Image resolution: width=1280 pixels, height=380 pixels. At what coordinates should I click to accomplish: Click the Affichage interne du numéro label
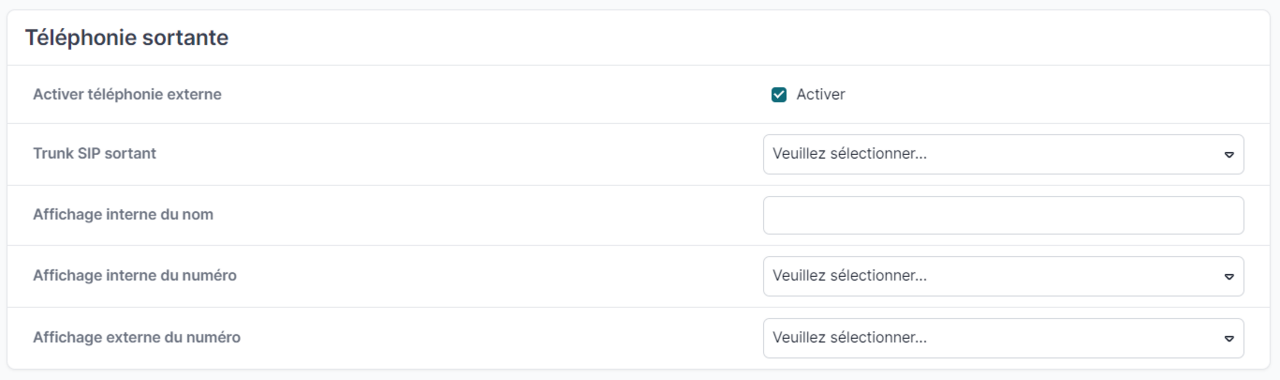coord(135,275)
